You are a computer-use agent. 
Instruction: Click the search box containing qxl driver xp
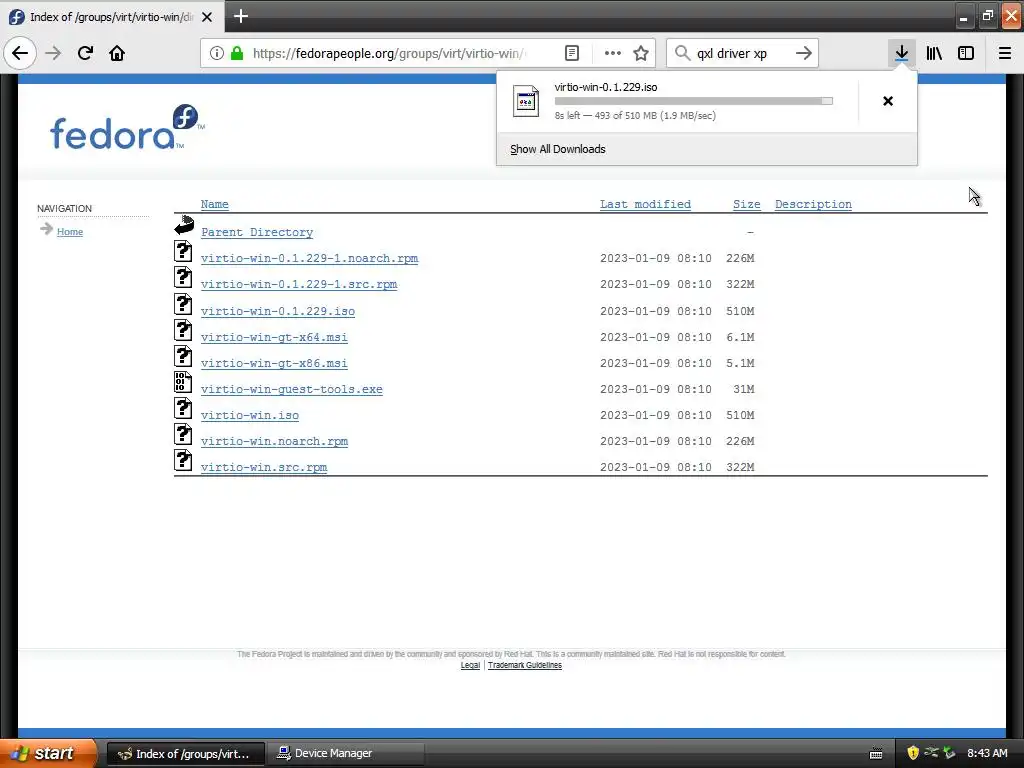coord(742,53)
